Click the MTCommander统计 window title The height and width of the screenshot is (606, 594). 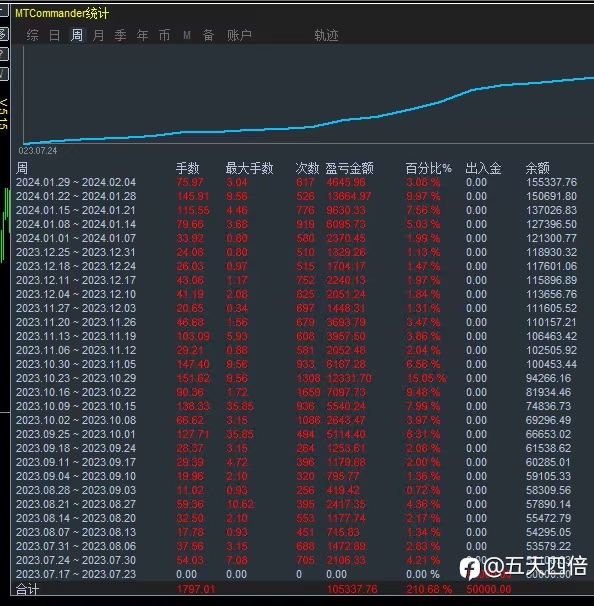pos(62,14)
